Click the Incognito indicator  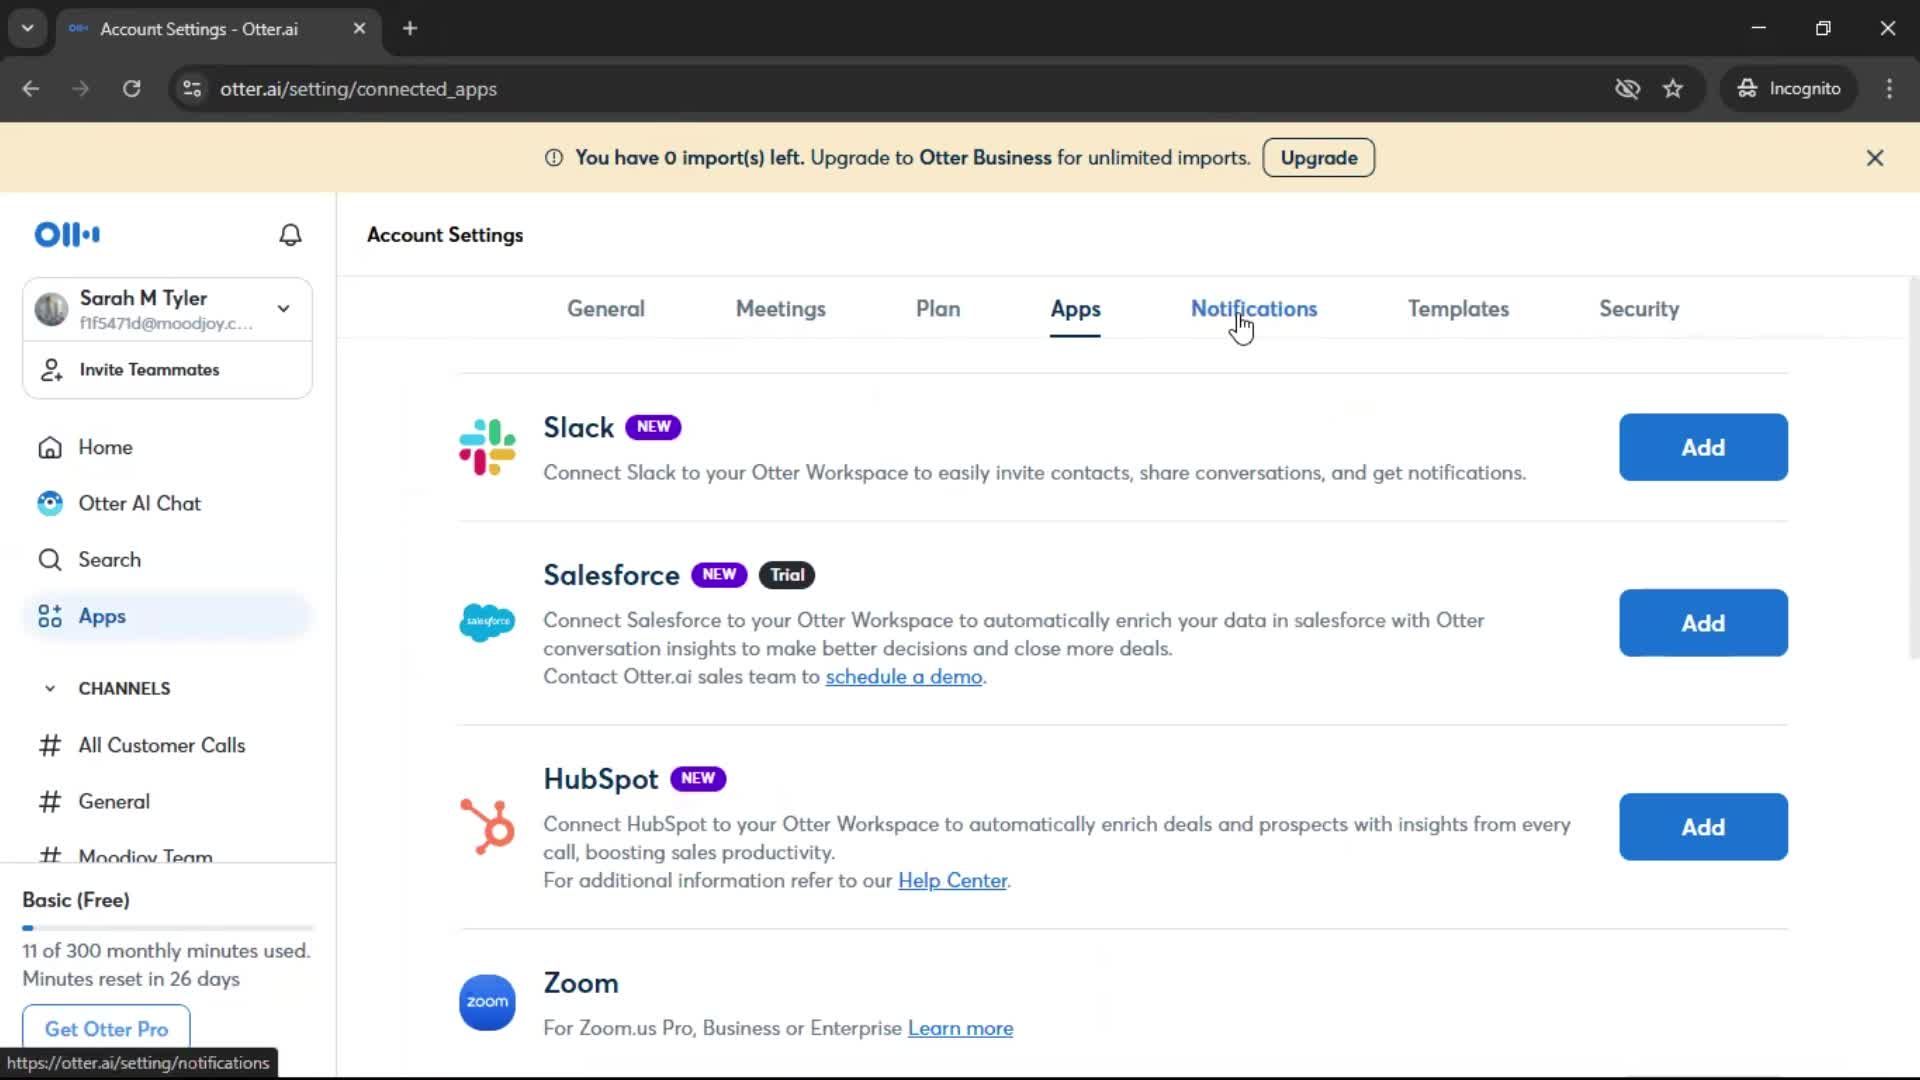1789,89
